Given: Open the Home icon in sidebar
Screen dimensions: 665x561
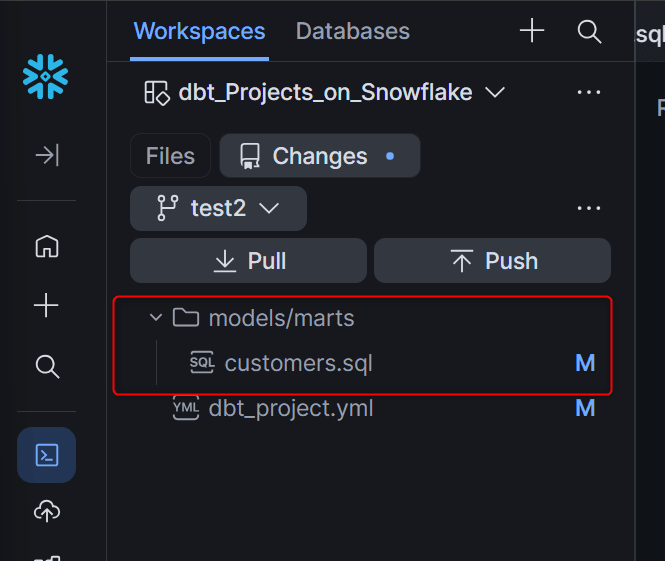Looking at the screenshot, I should pyautogui.click(x=47, y=246).
